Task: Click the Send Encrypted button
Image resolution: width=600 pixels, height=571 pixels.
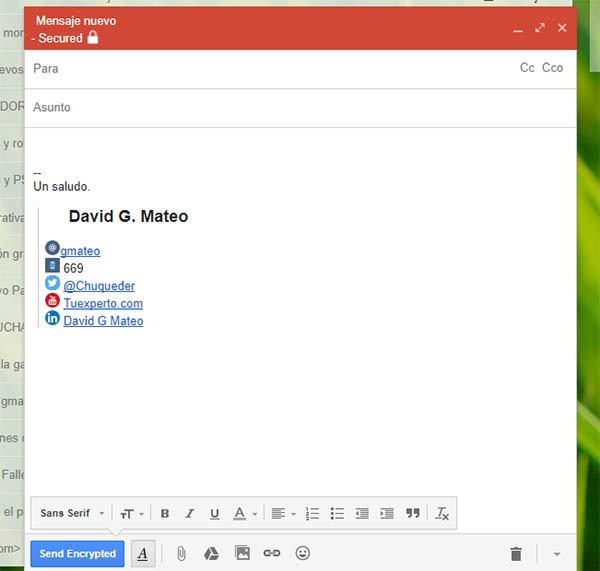Action: click(x=77, y=553)
